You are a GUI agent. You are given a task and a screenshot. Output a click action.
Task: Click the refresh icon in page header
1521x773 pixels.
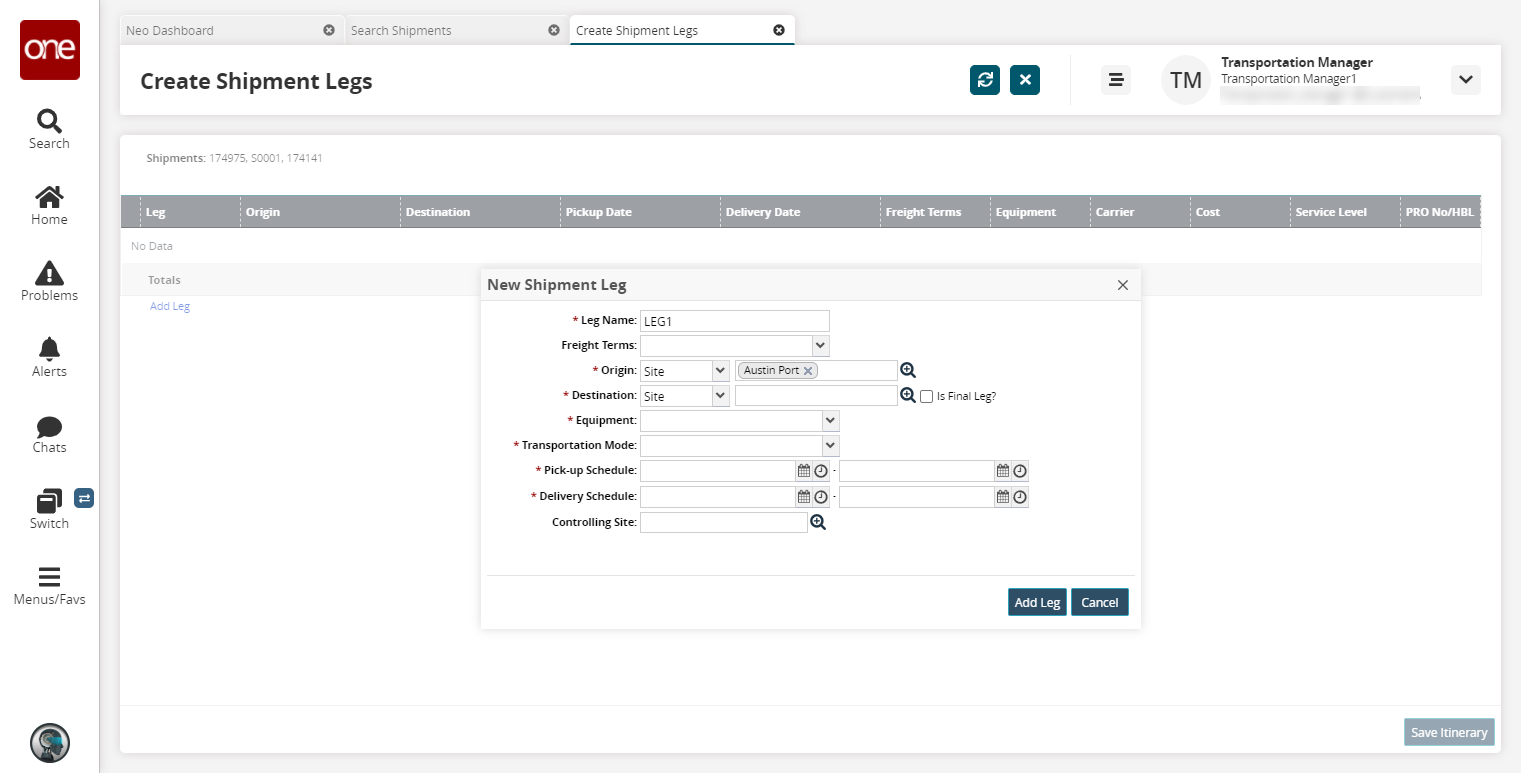coord(984,80)
